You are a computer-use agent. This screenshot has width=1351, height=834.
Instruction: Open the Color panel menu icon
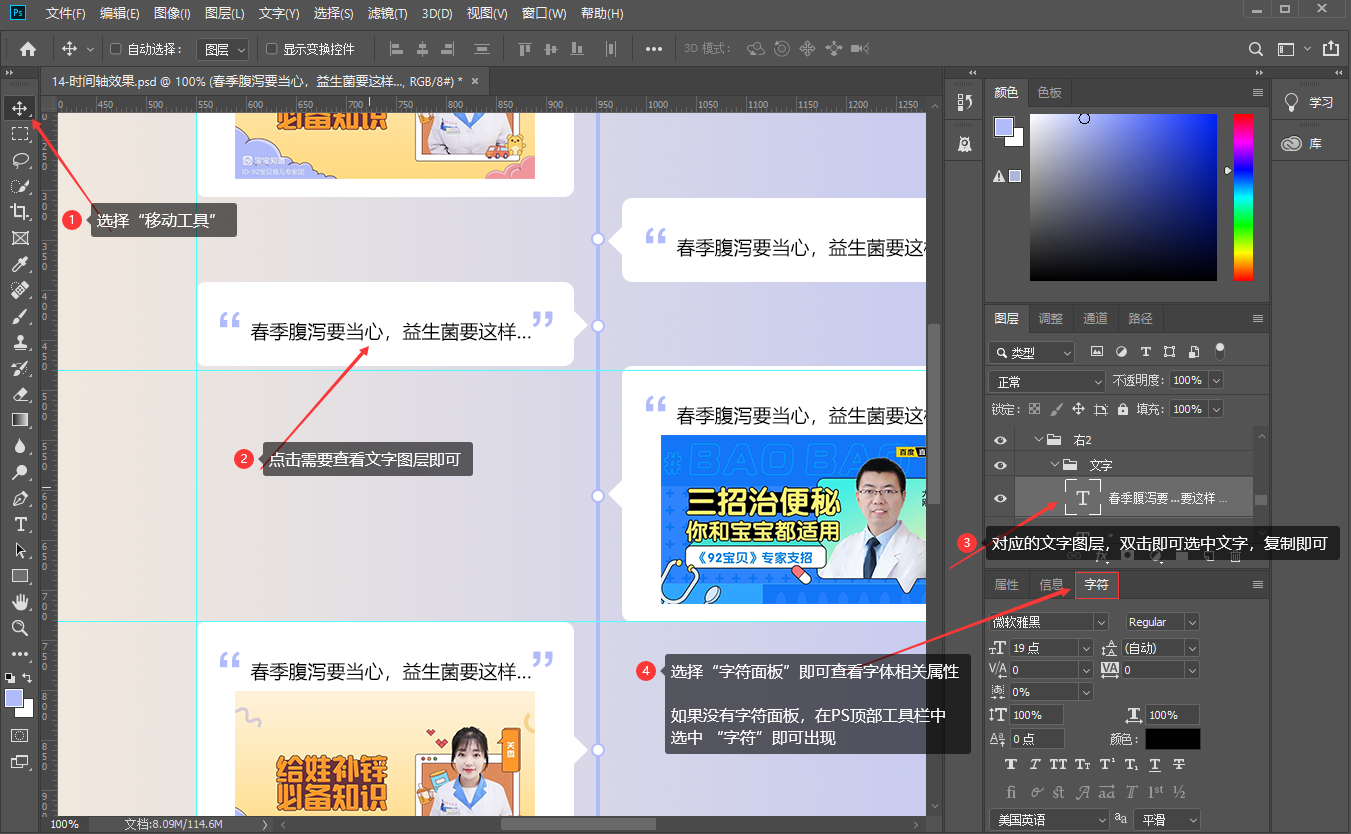[x=1258, y=92]
